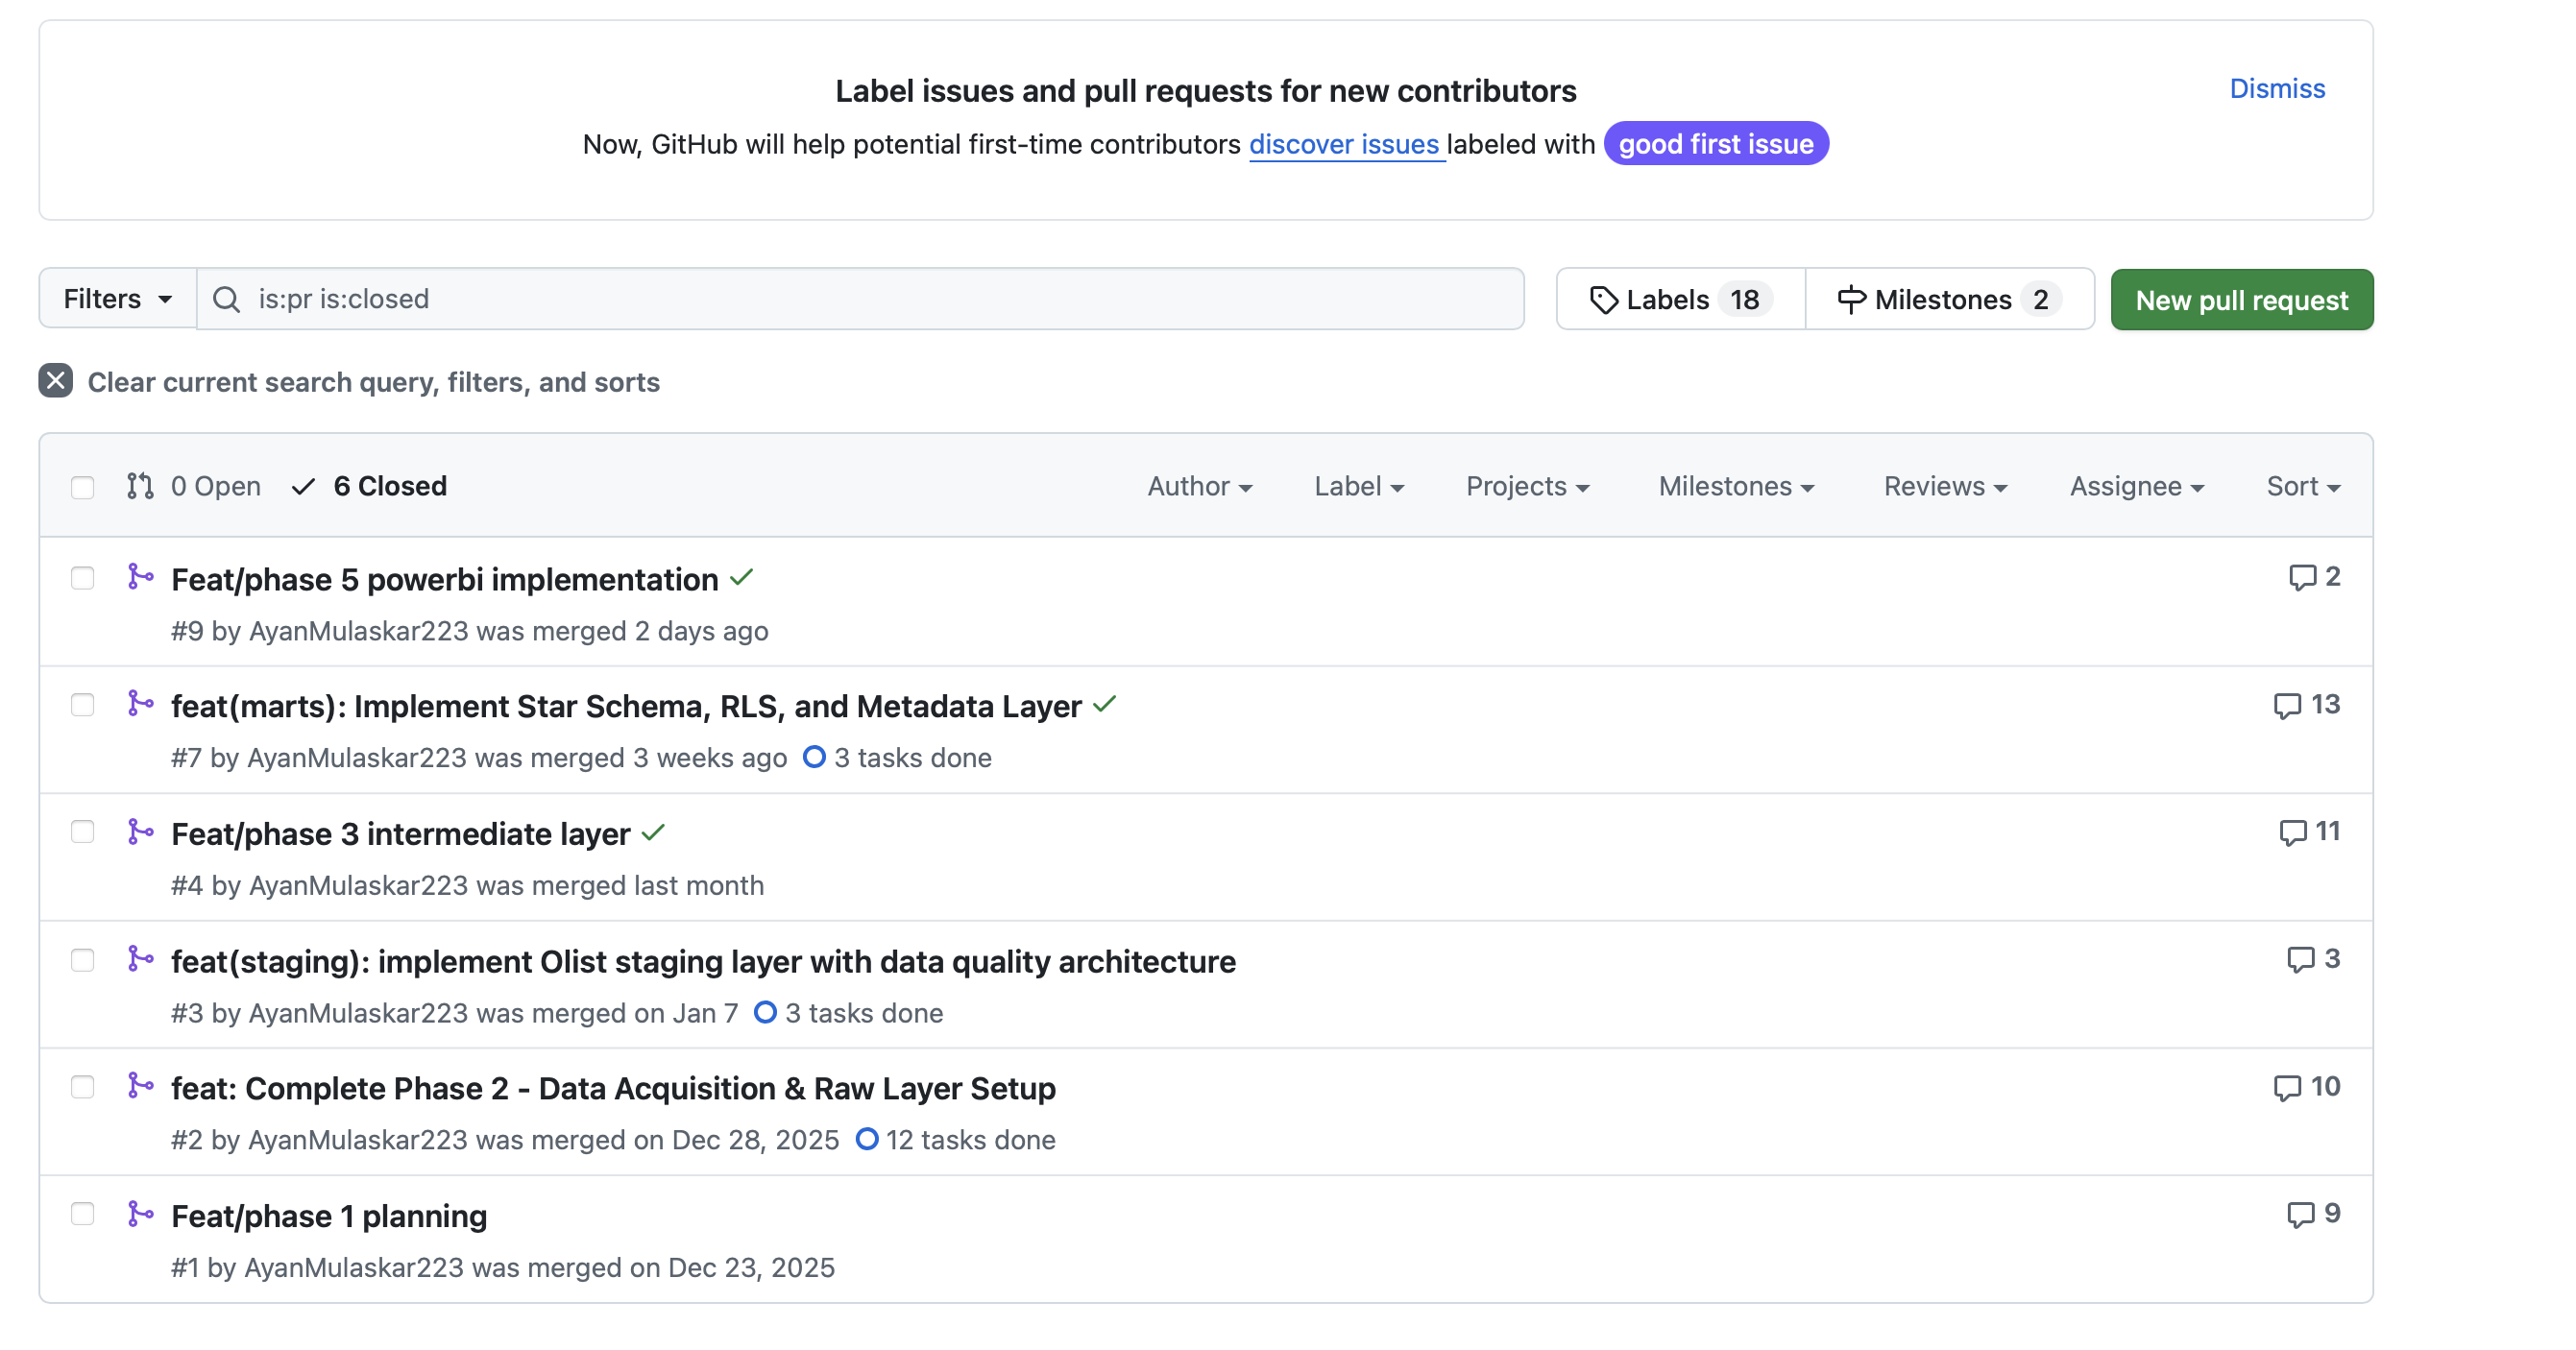
Task: Open the Sort dropdown
Action: 2302,486
